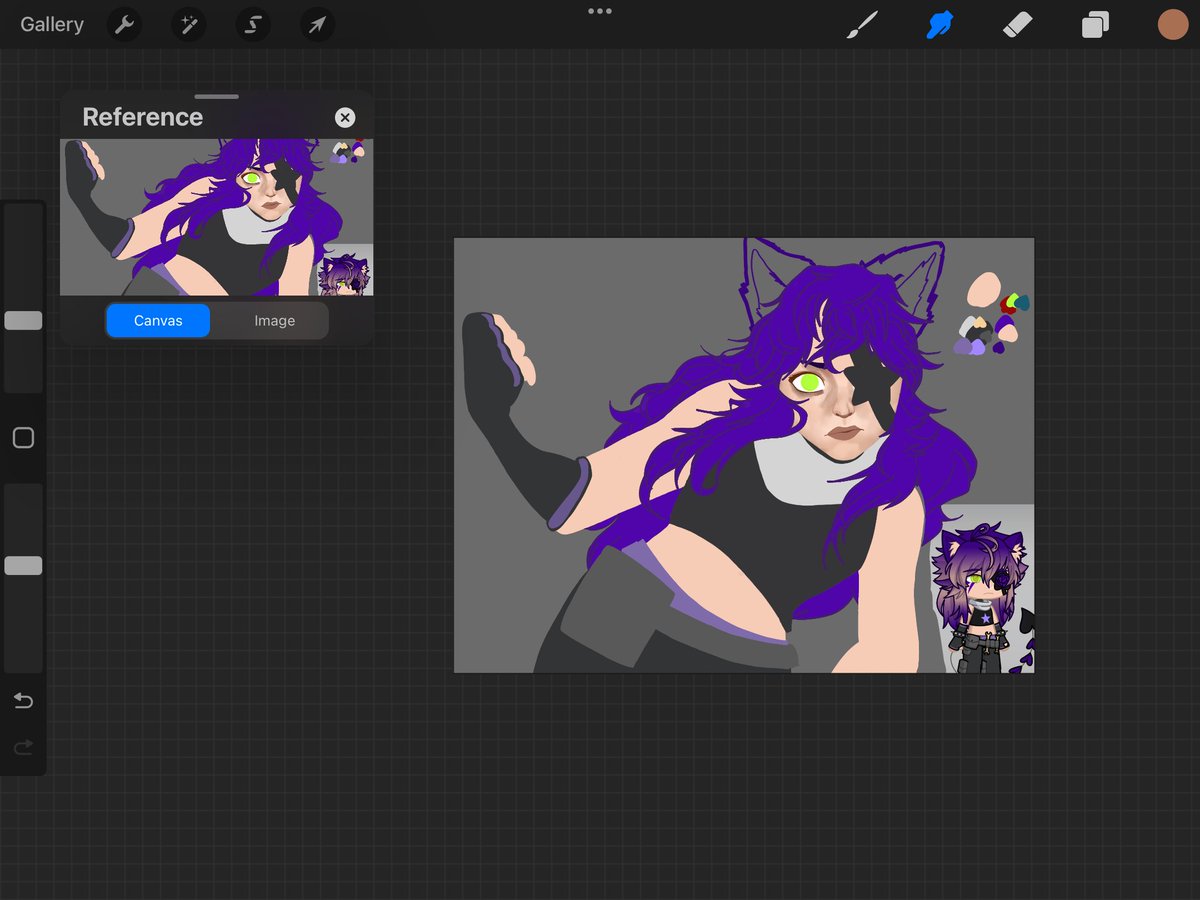Open the Gallery view
The height and width of the screenshot is (900, 1200).
[x=52, y=24]
